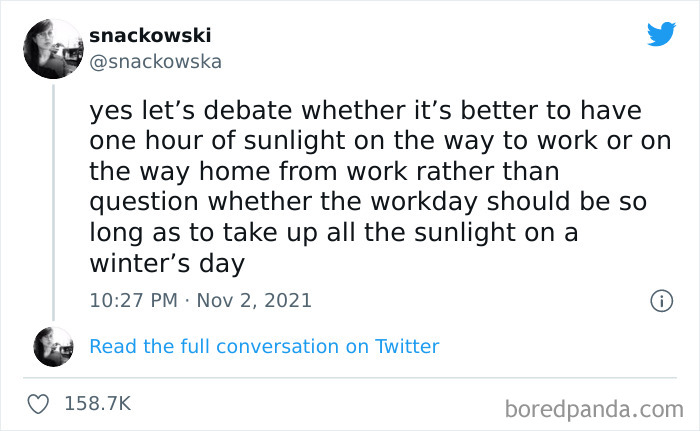This screenshot has width=700, height=431.
Task: Click the boredpanda.com watermark
Action: coord(594,408)
